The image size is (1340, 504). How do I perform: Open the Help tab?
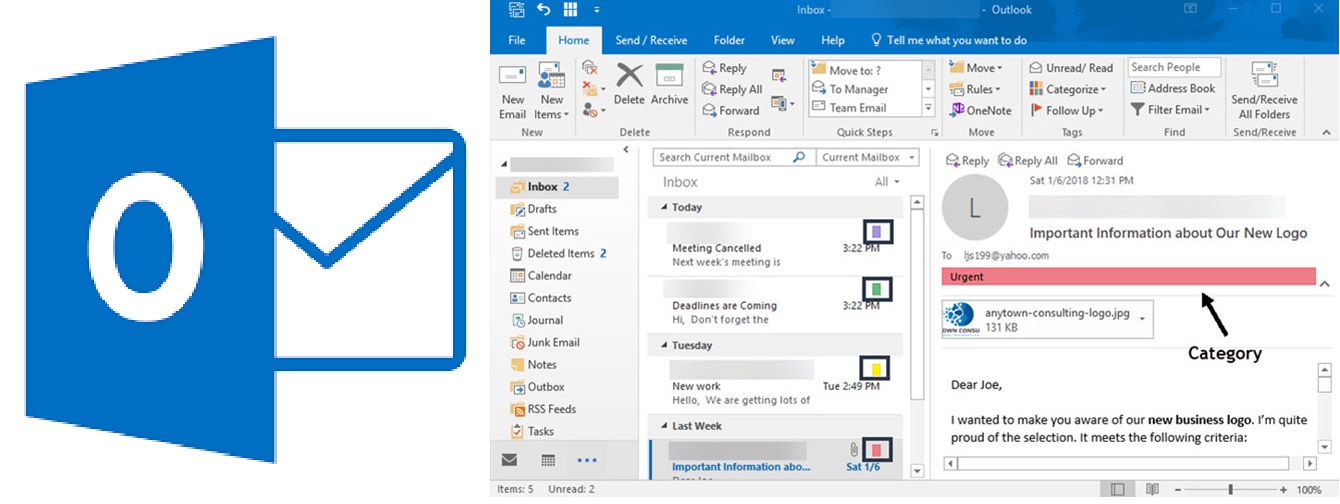(833, 40)
